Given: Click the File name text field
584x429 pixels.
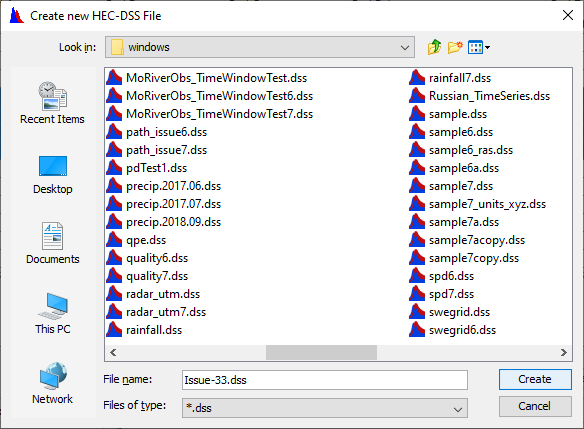Looking at the screenshot, I should click(x=325, y=380).
